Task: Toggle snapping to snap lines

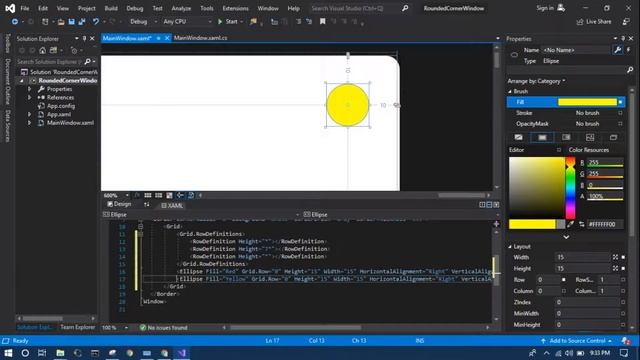Action: pos(180,196)
